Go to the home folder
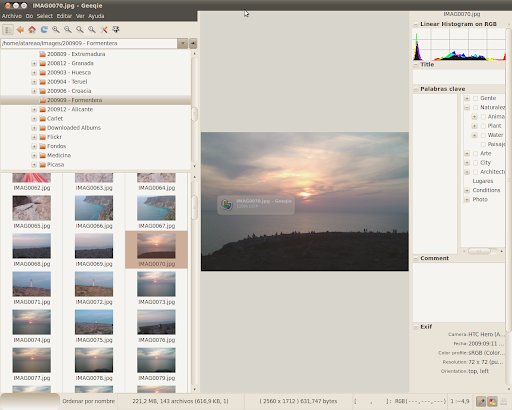Screen dimensions: 512x410 click(32, 30)
